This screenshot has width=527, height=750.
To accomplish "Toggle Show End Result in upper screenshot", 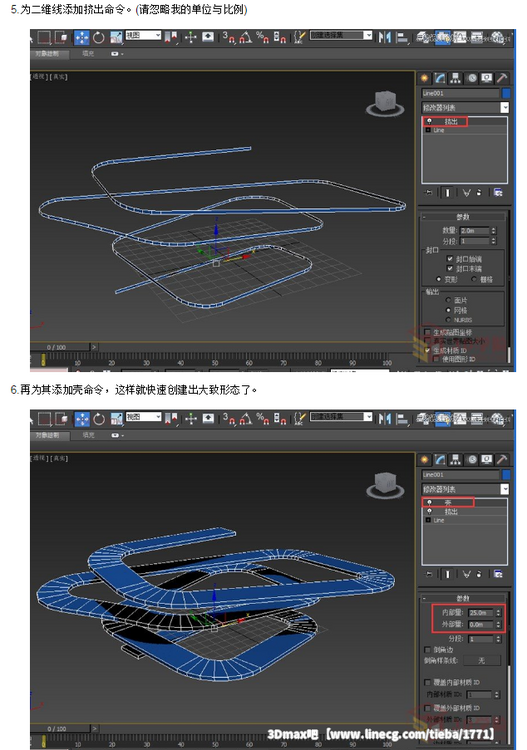I will click(448, 192).
